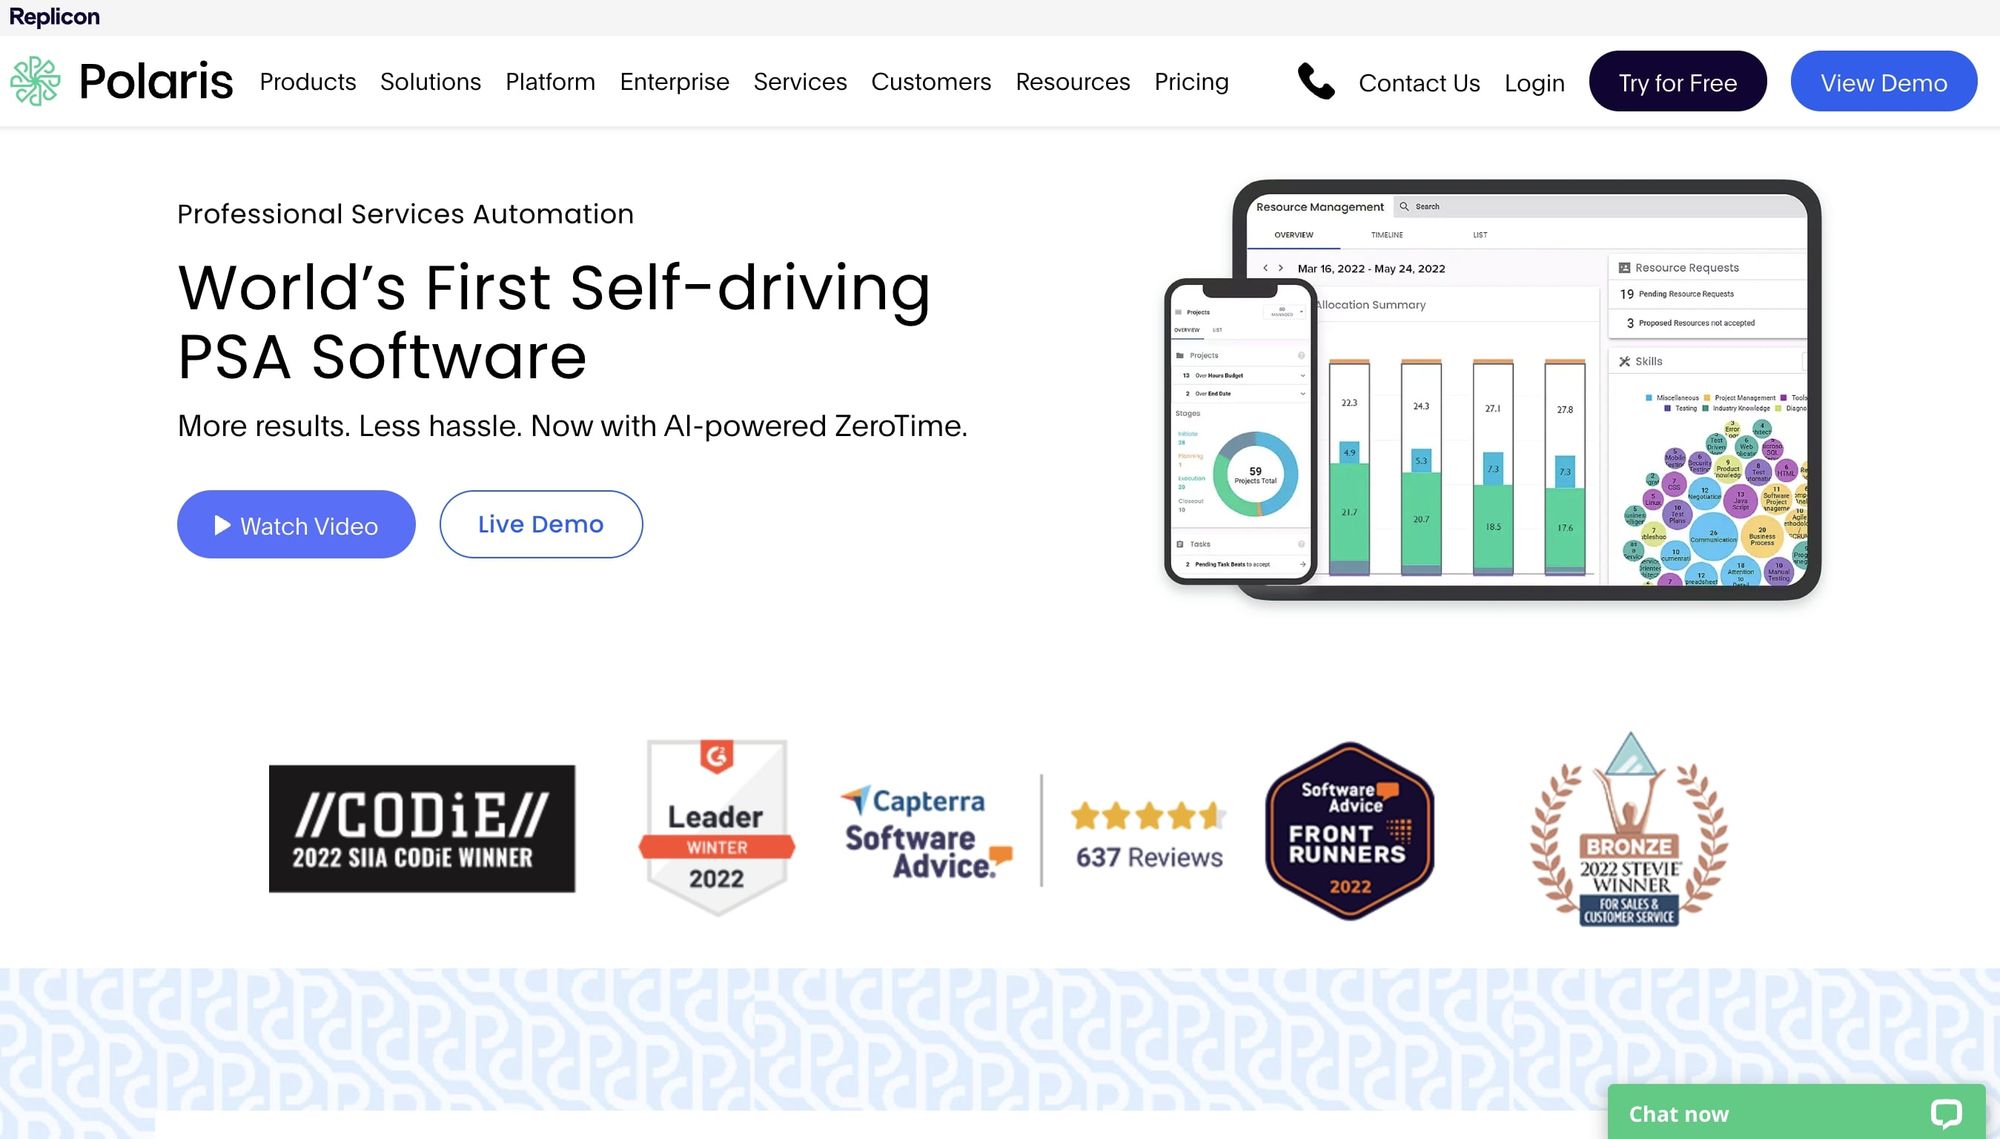Viewport: 2000px width, 1139px height.
Task: Click the CODiE 2022 SIIA winner badge
Action: pyautogui.click(x=422, y=828)
